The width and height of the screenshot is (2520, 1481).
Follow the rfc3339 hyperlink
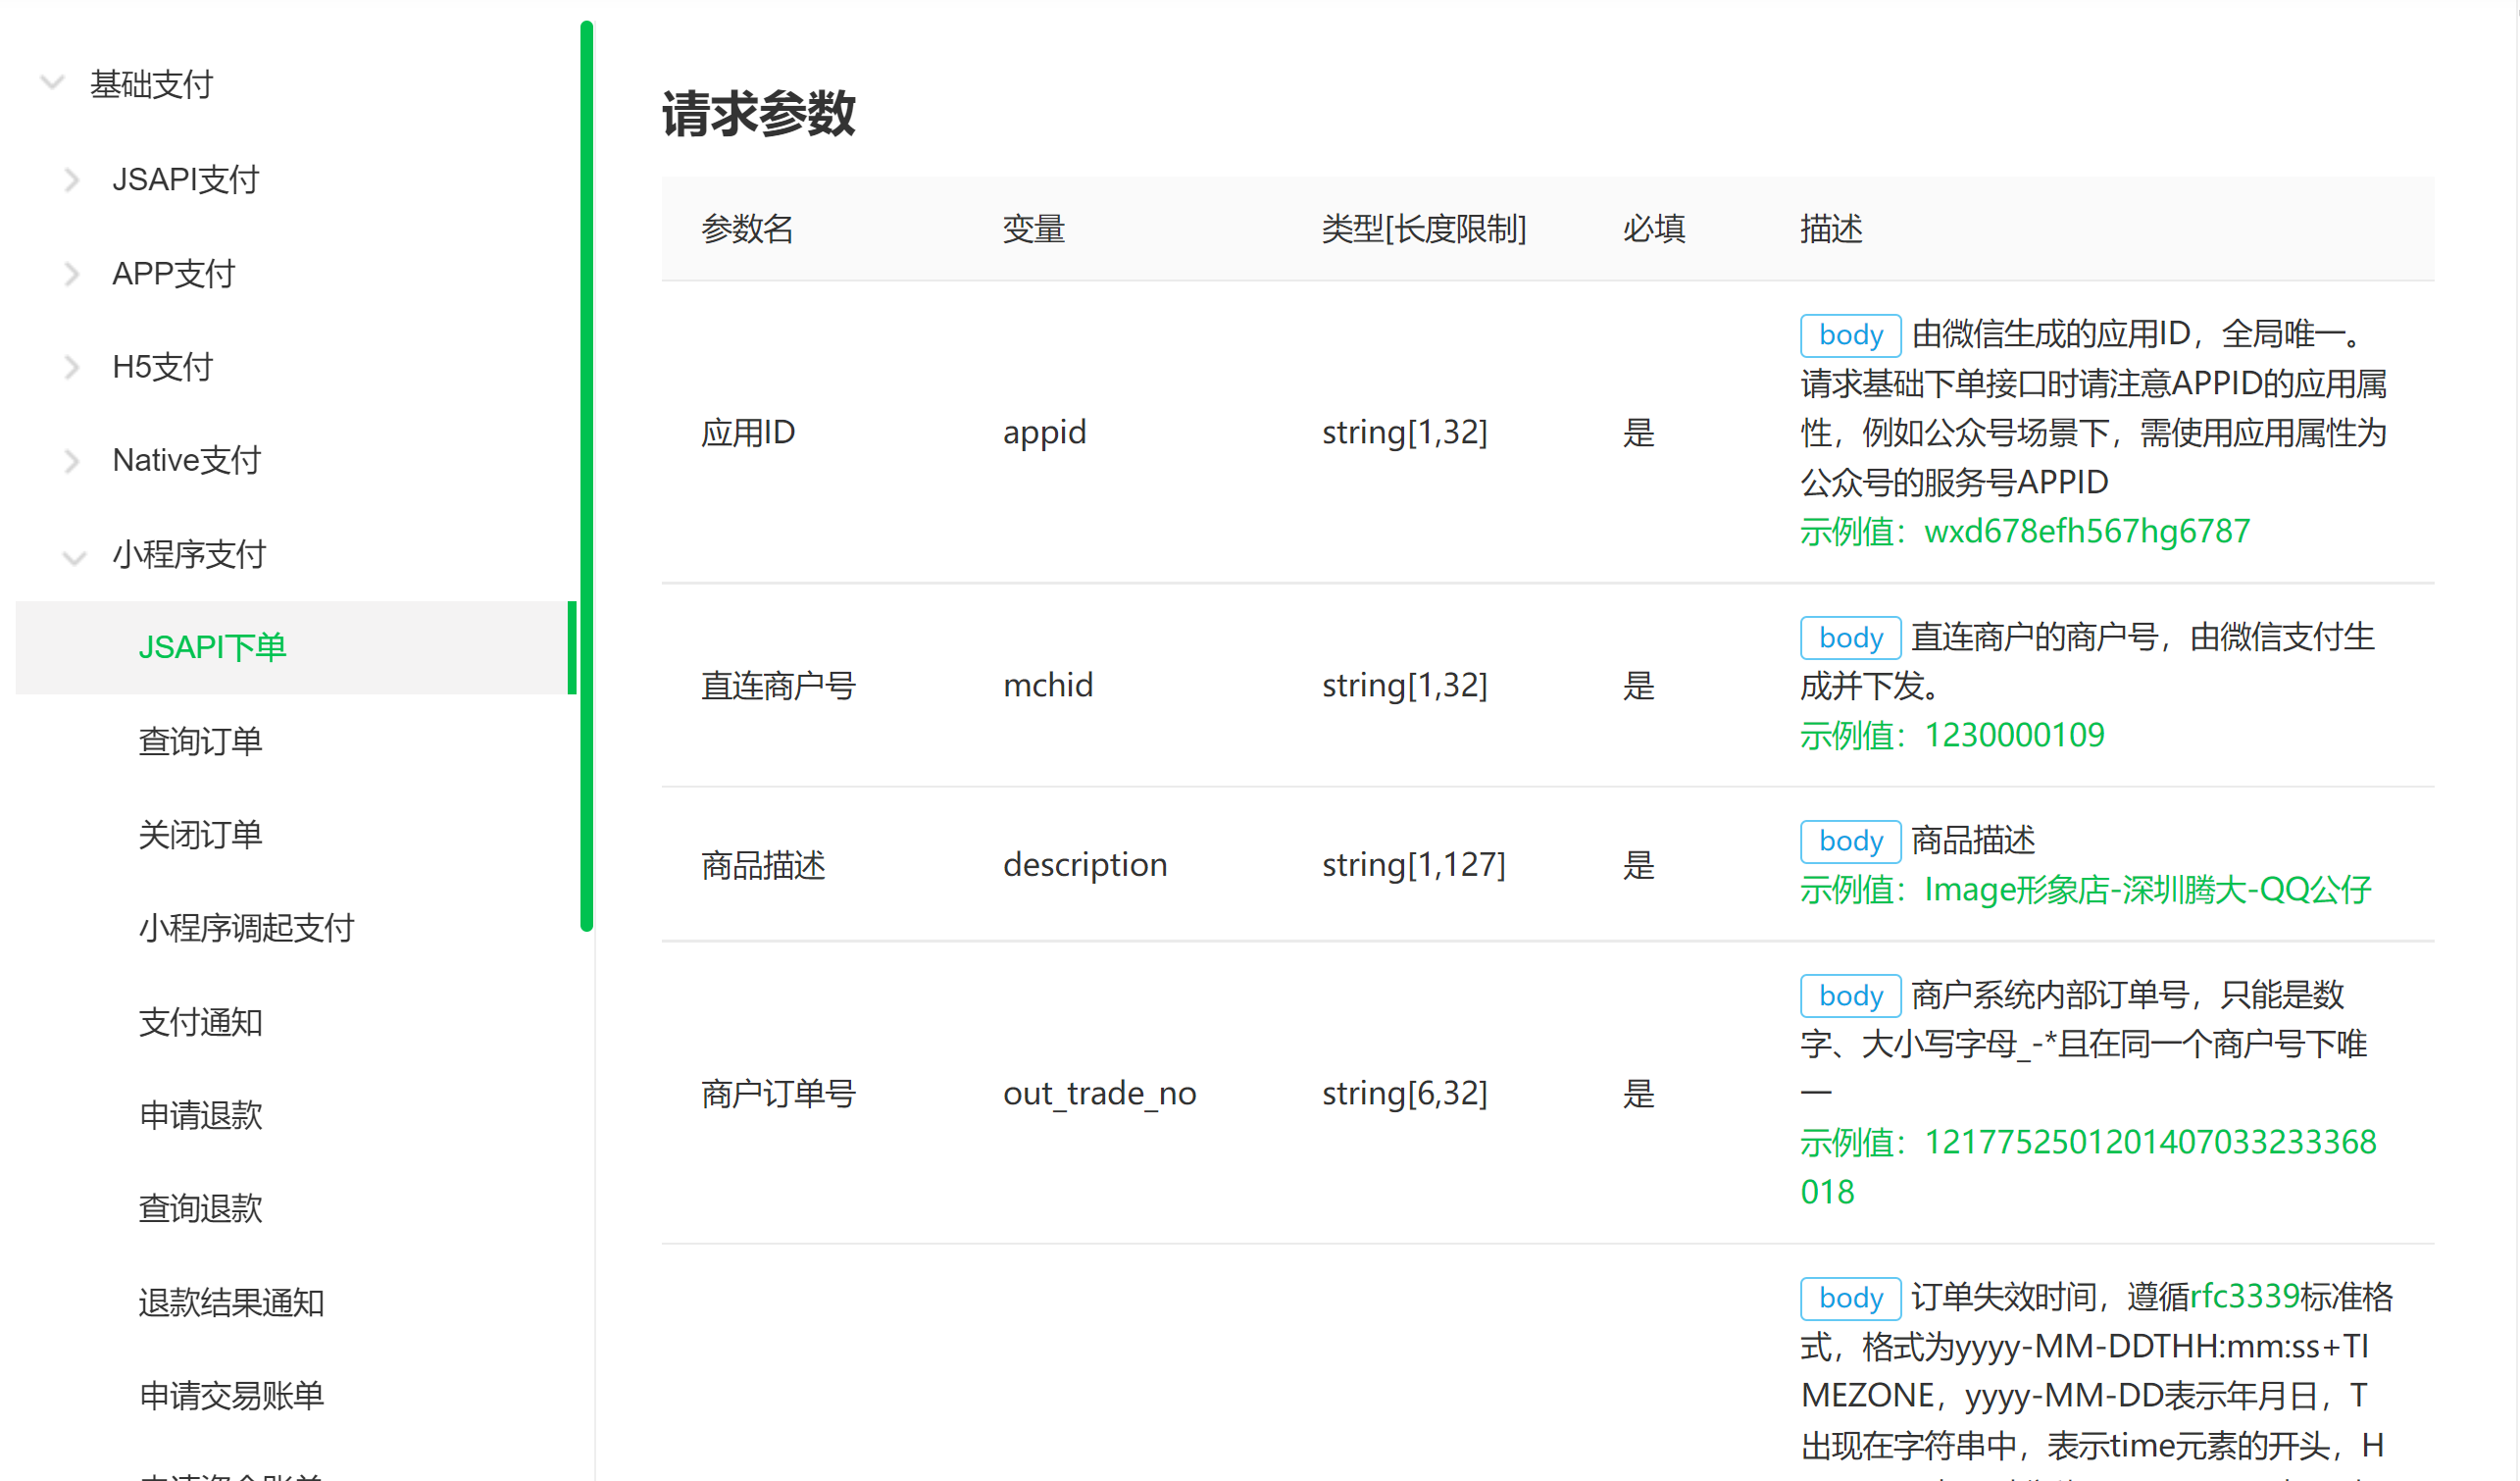tap(2244, 1297)
